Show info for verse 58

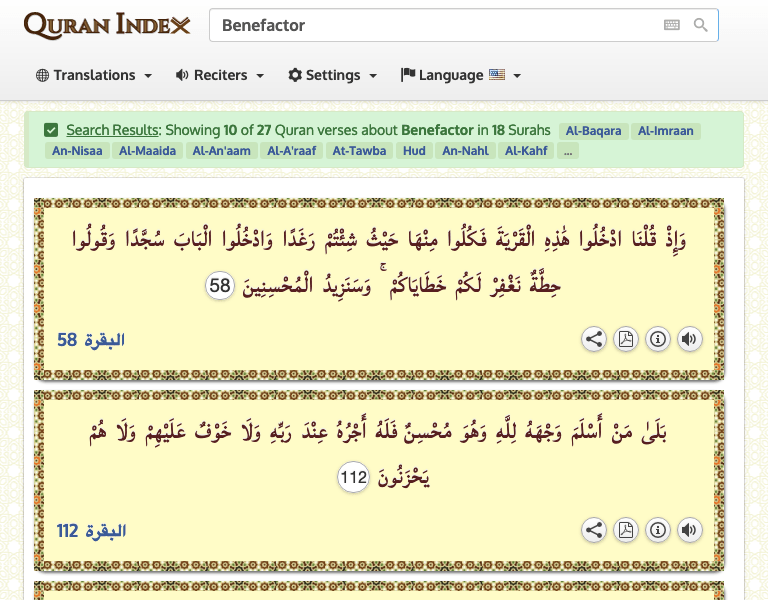658,339
